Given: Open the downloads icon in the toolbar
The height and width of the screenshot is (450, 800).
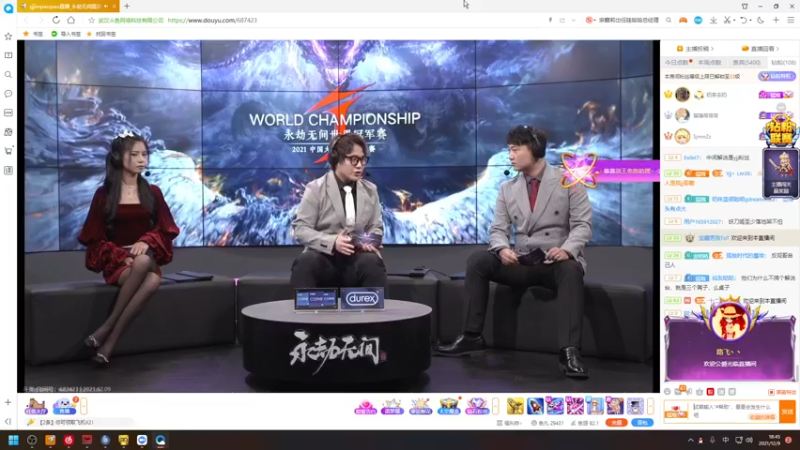Looking at the screenshot, I should pyautogui.click(x=713, y=20).
